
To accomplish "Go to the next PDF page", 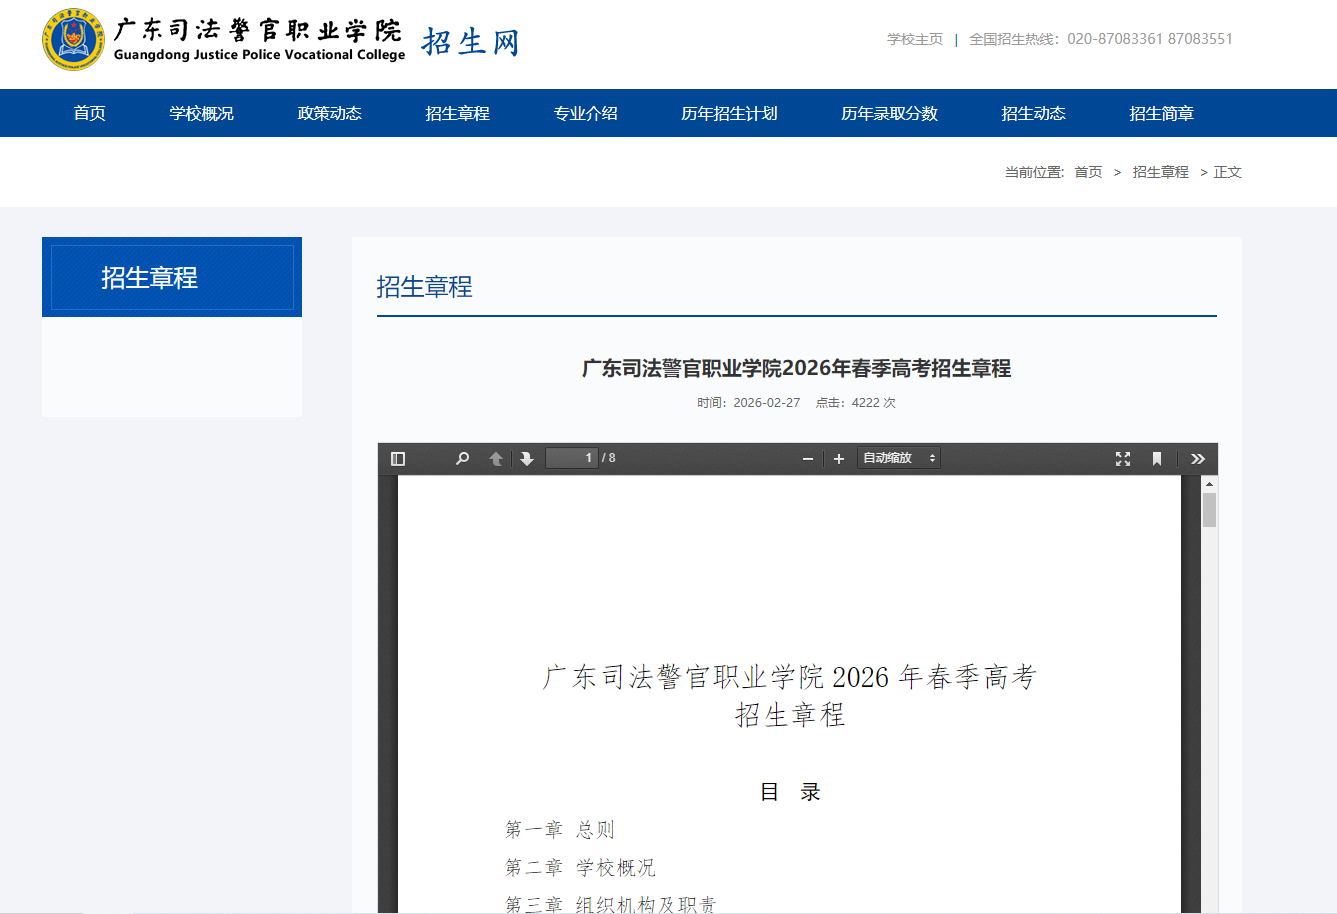I will point(527,457).
